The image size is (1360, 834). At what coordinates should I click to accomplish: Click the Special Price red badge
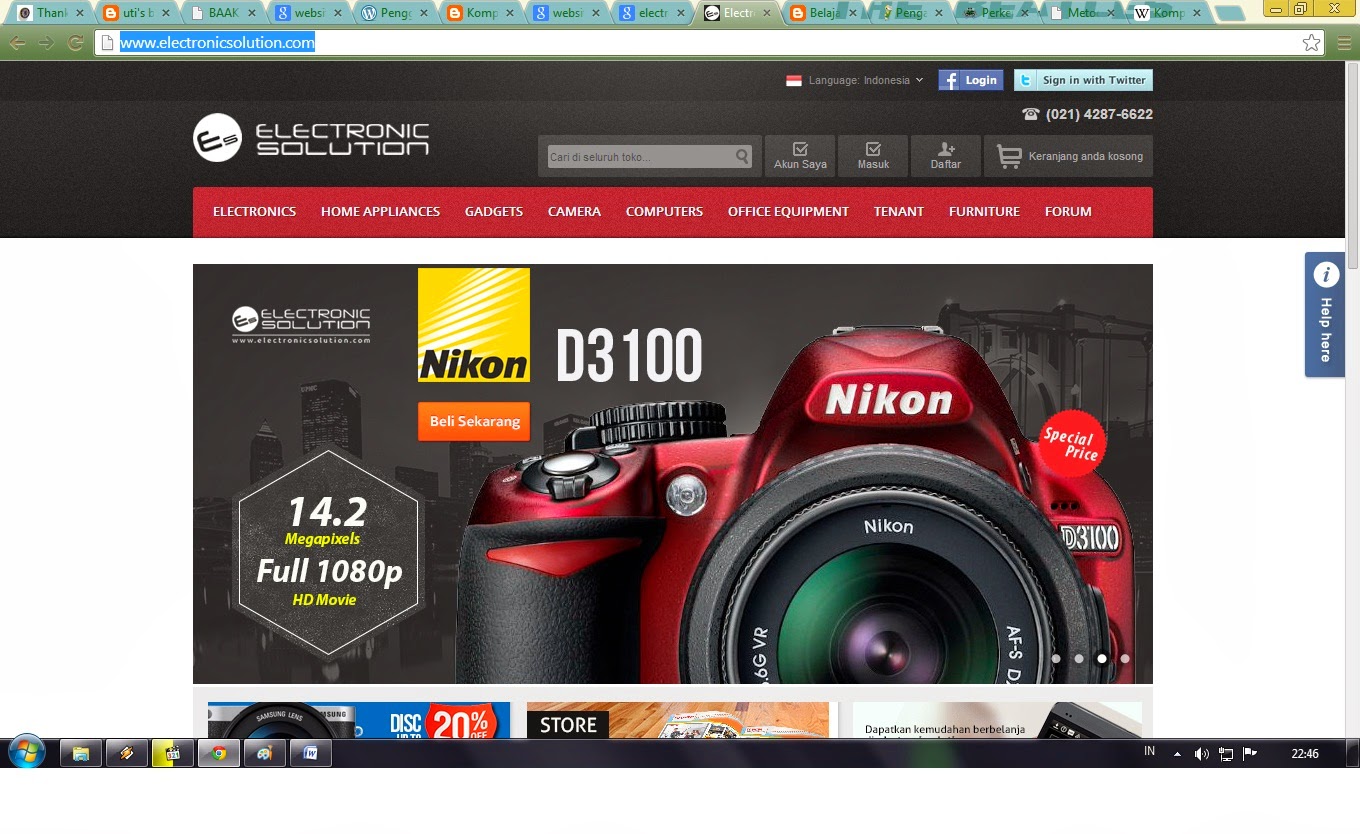(1071, 444)
